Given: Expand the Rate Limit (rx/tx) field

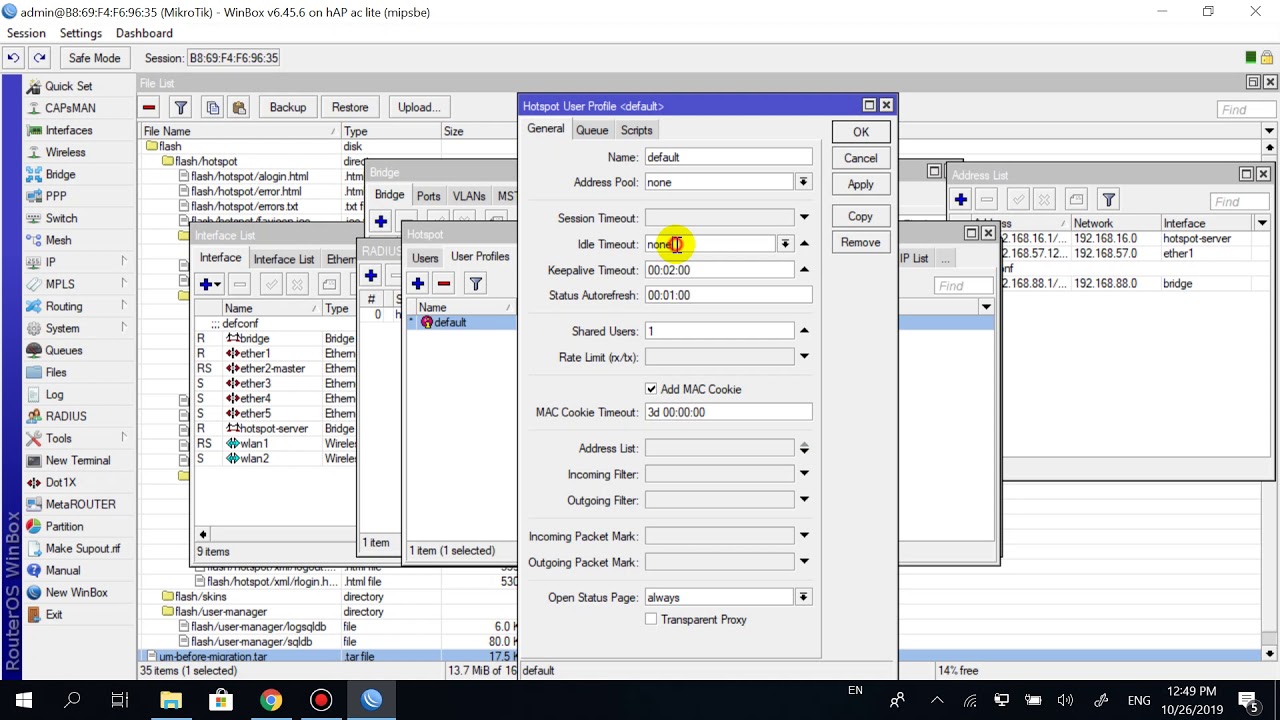Looking at the screenshot, I should click(804, 356).
